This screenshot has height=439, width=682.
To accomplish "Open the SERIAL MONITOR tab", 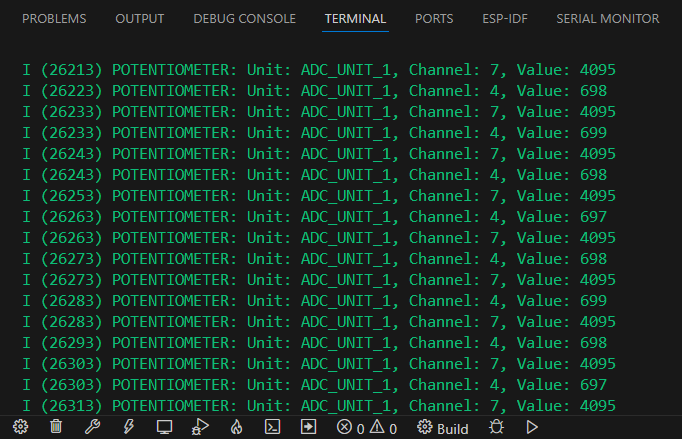I will 607,18.
